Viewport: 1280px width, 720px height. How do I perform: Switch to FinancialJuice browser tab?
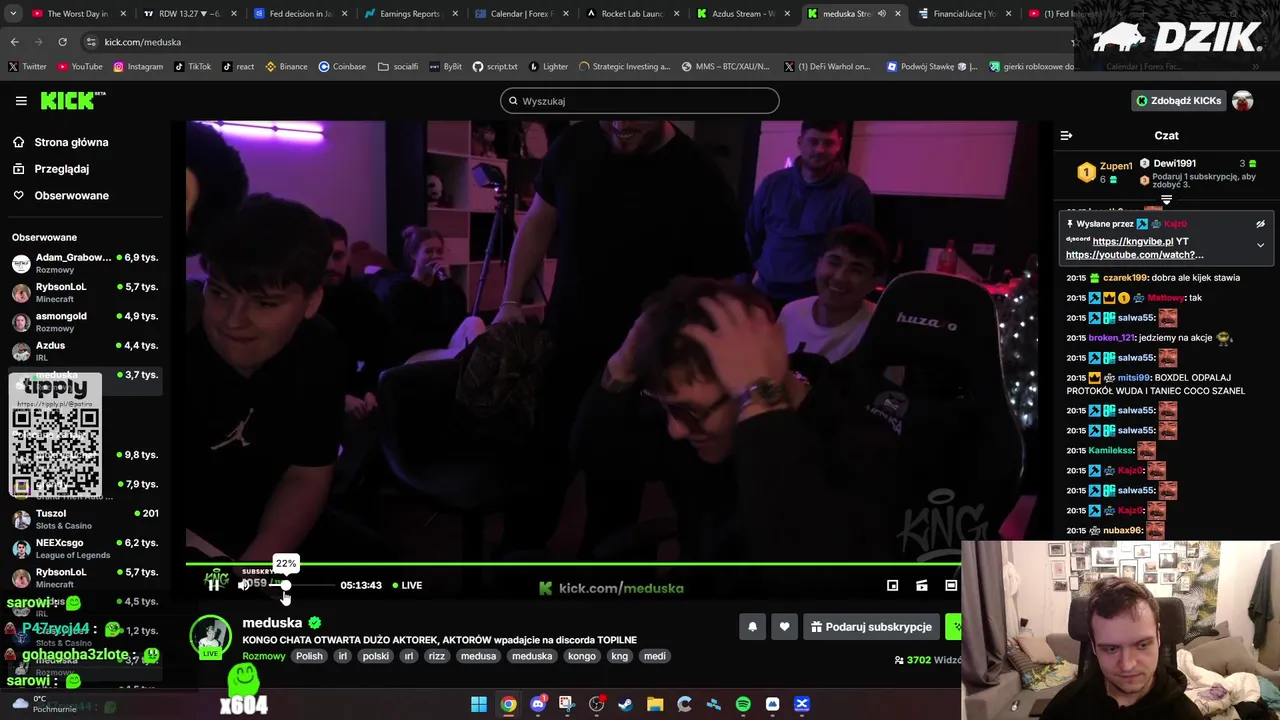click(x=966, y=14)
